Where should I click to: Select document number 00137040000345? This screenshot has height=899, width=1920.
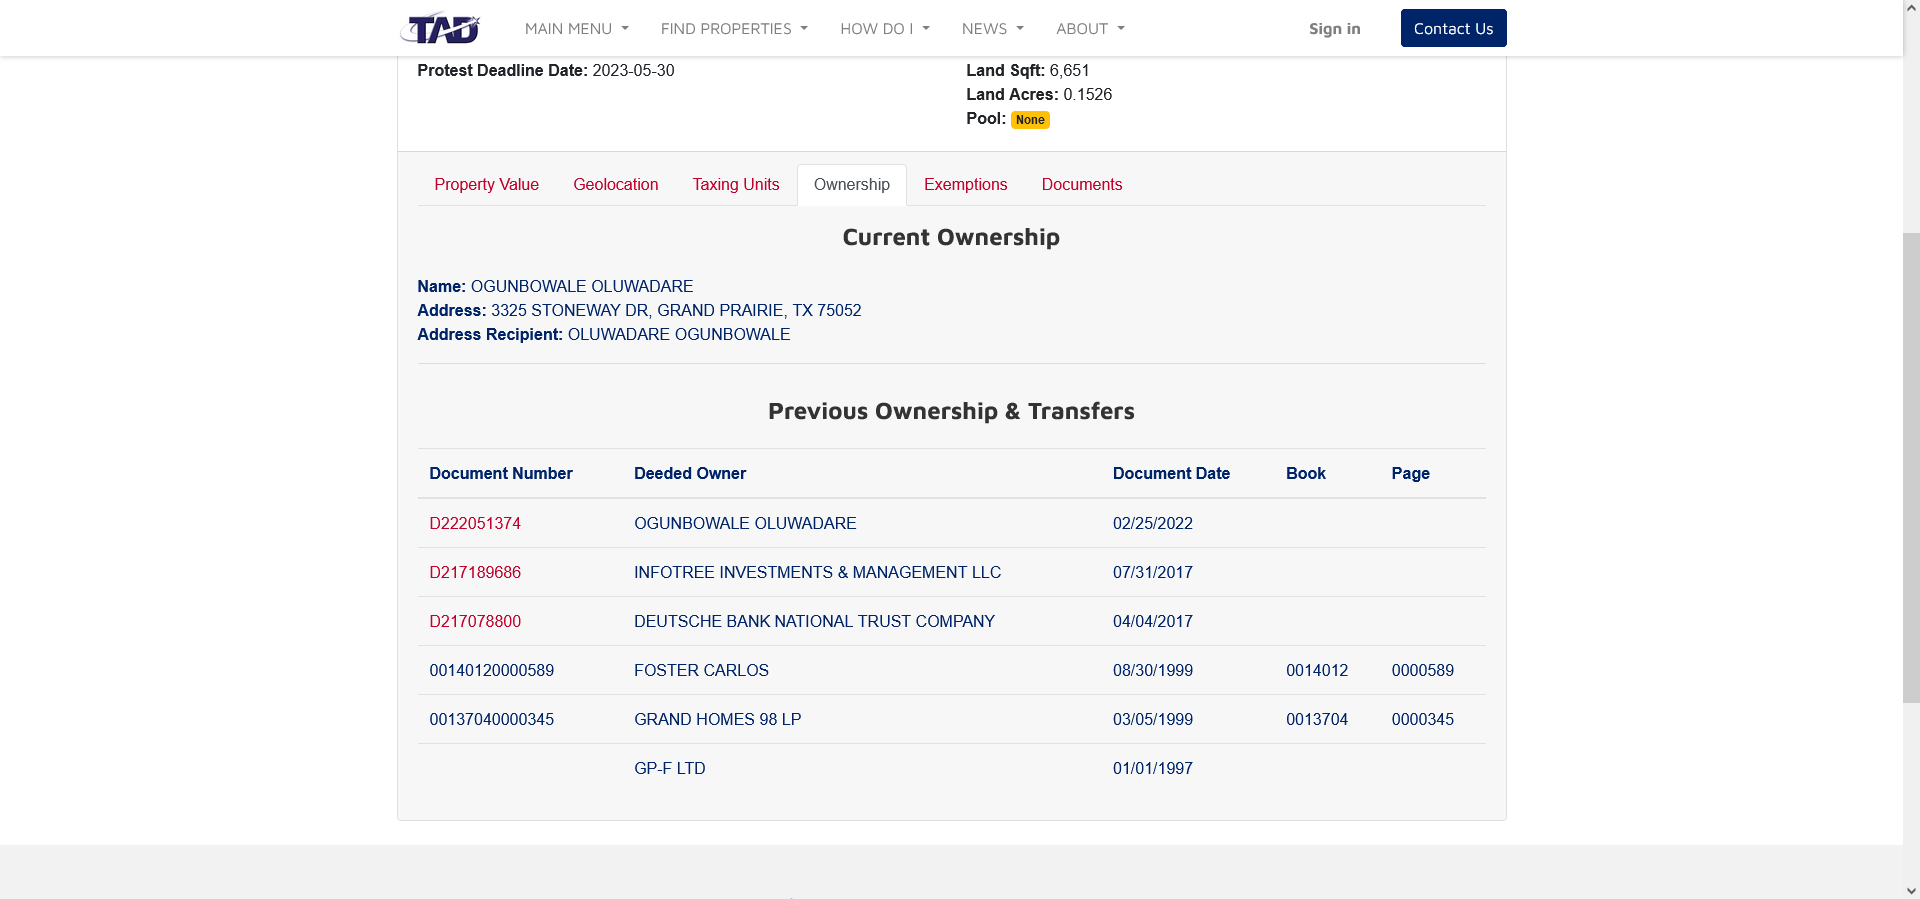pyautogui.click(x=491, y=719)
